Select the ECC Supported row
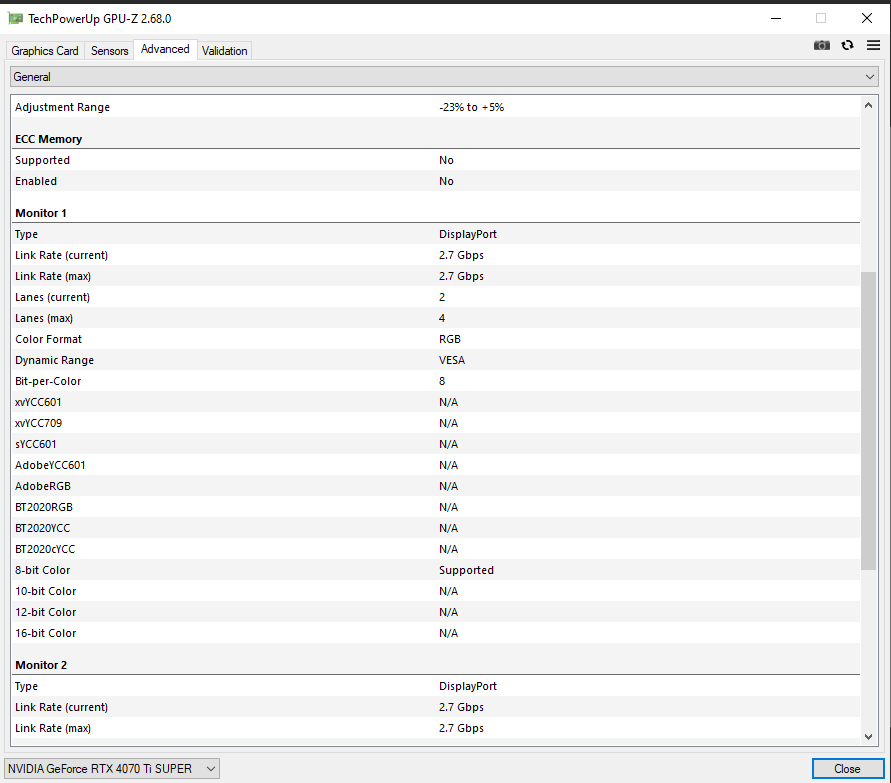Screen dimensions: 891x783 coord(435,160)
